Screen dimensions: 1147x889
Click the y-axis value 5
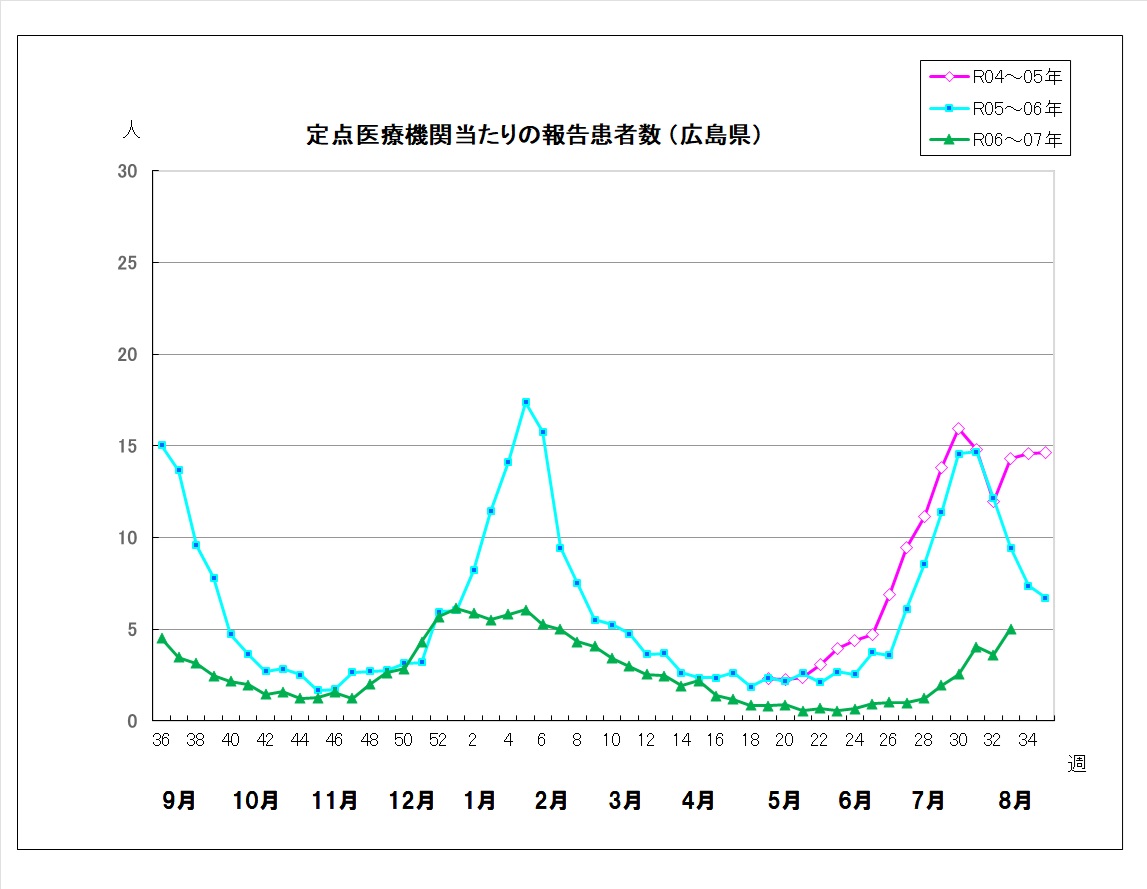[132, 629]
